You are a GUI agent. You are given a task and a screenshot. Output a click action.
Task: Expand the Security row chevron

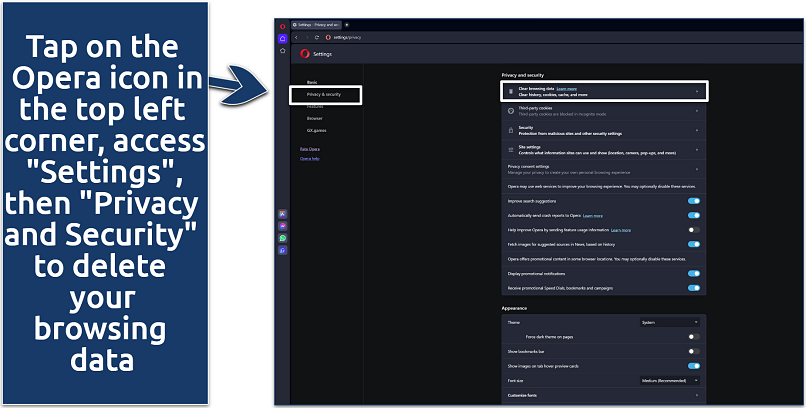[x=697, y=131]
